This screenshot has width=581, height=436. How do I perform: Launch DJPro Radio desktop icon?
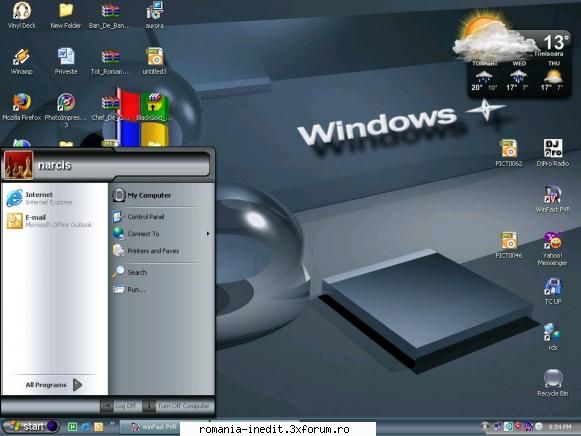(552, 152)
